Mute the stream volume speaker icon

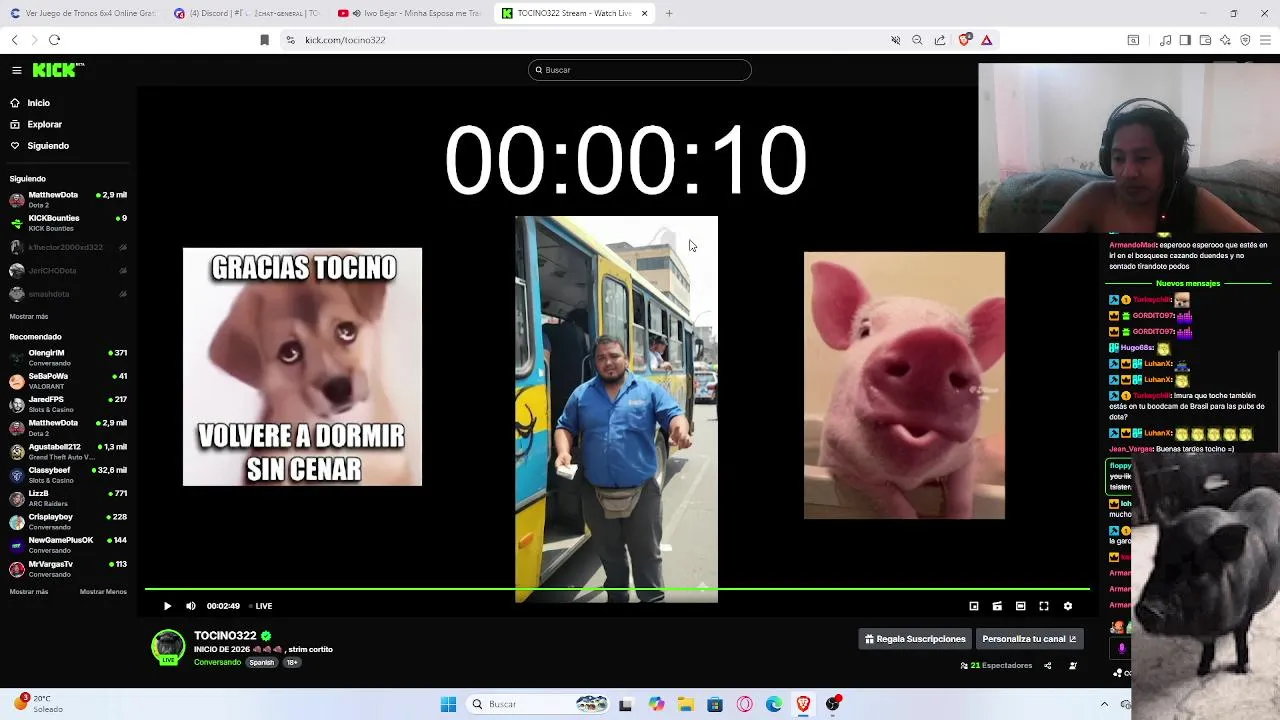(190, 606)
